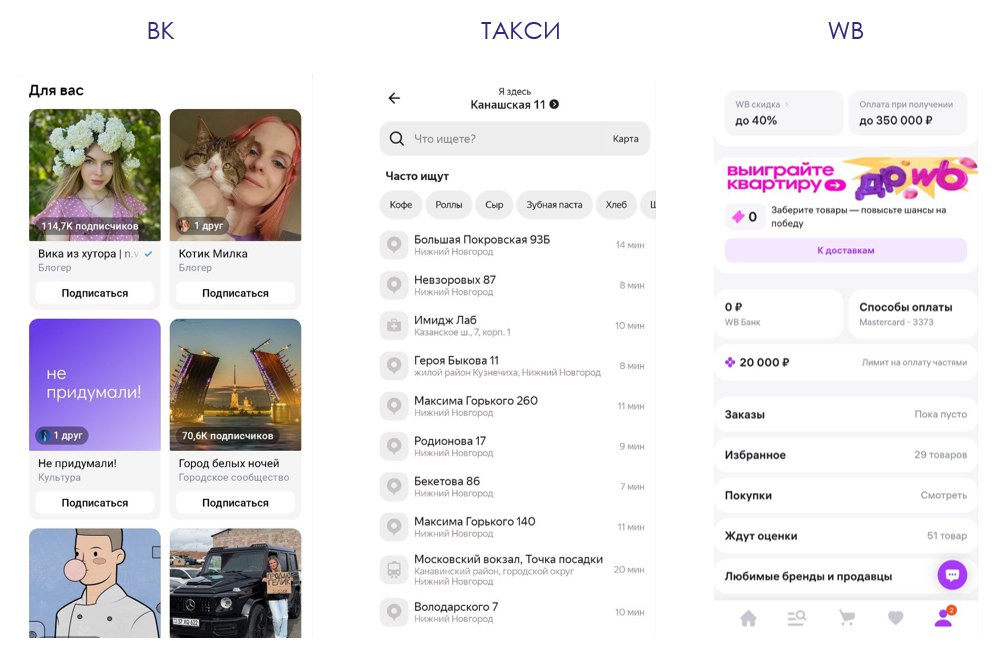Image resolution: width=998 pixels, height=654 pixels.
Task: Go to WB home icon
Action: point(748,618)
